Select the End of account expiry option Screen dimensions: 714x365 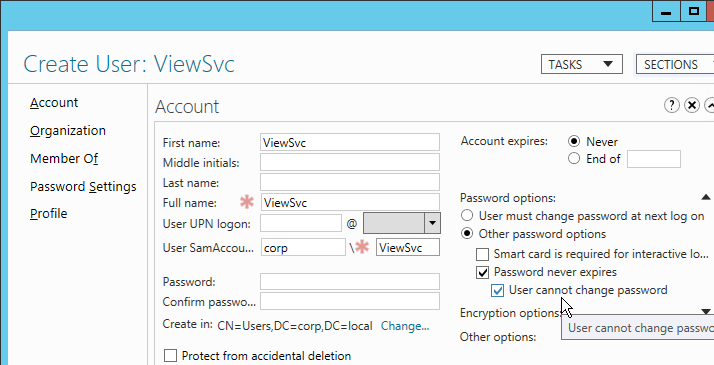(574, 159)
